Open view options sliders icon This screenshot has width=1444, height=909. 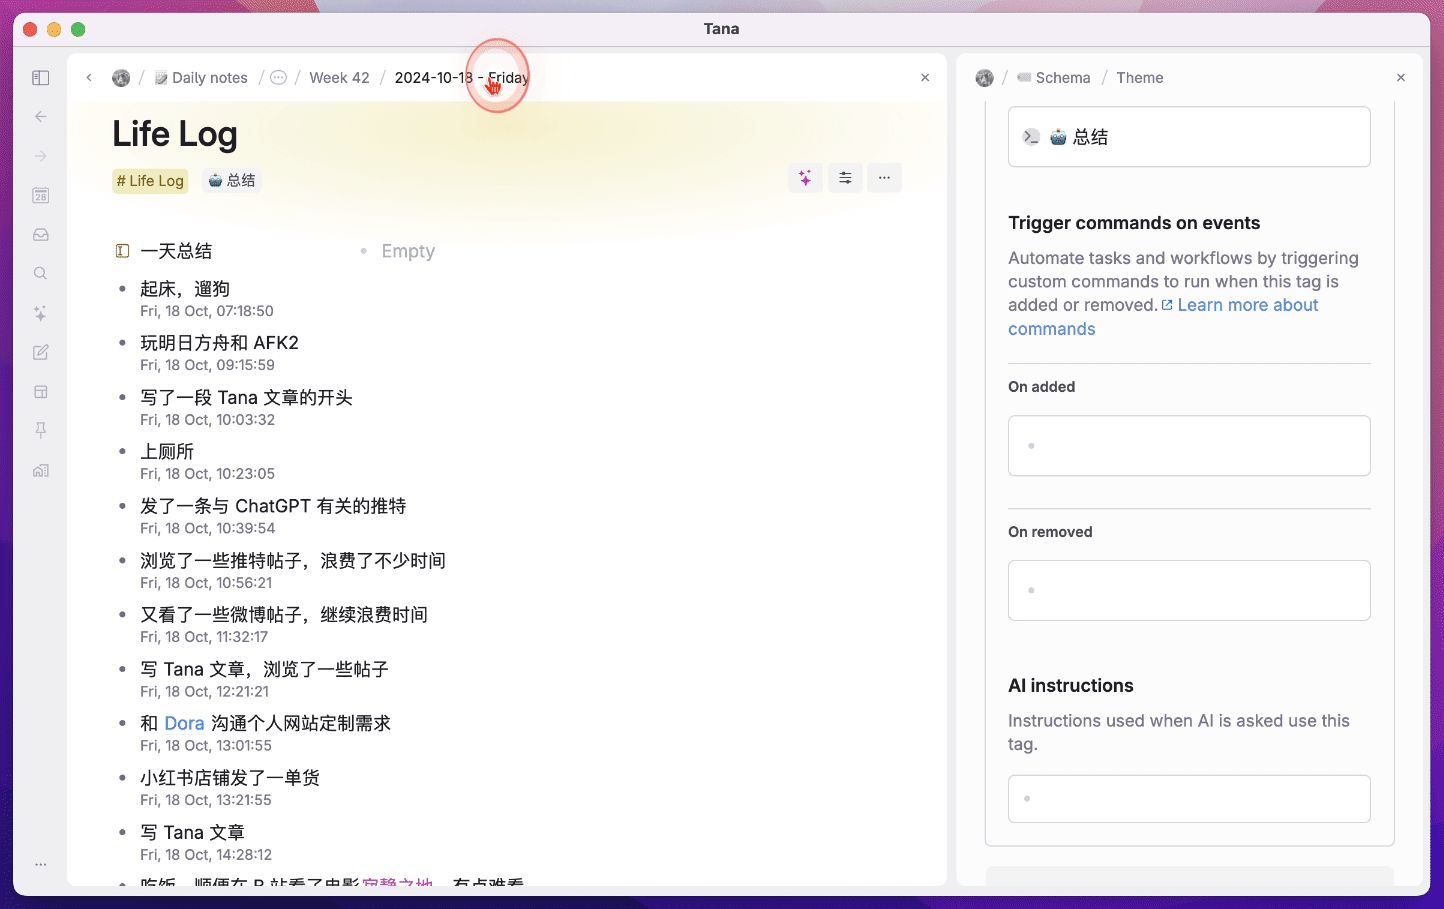click(x=845, y=178)
